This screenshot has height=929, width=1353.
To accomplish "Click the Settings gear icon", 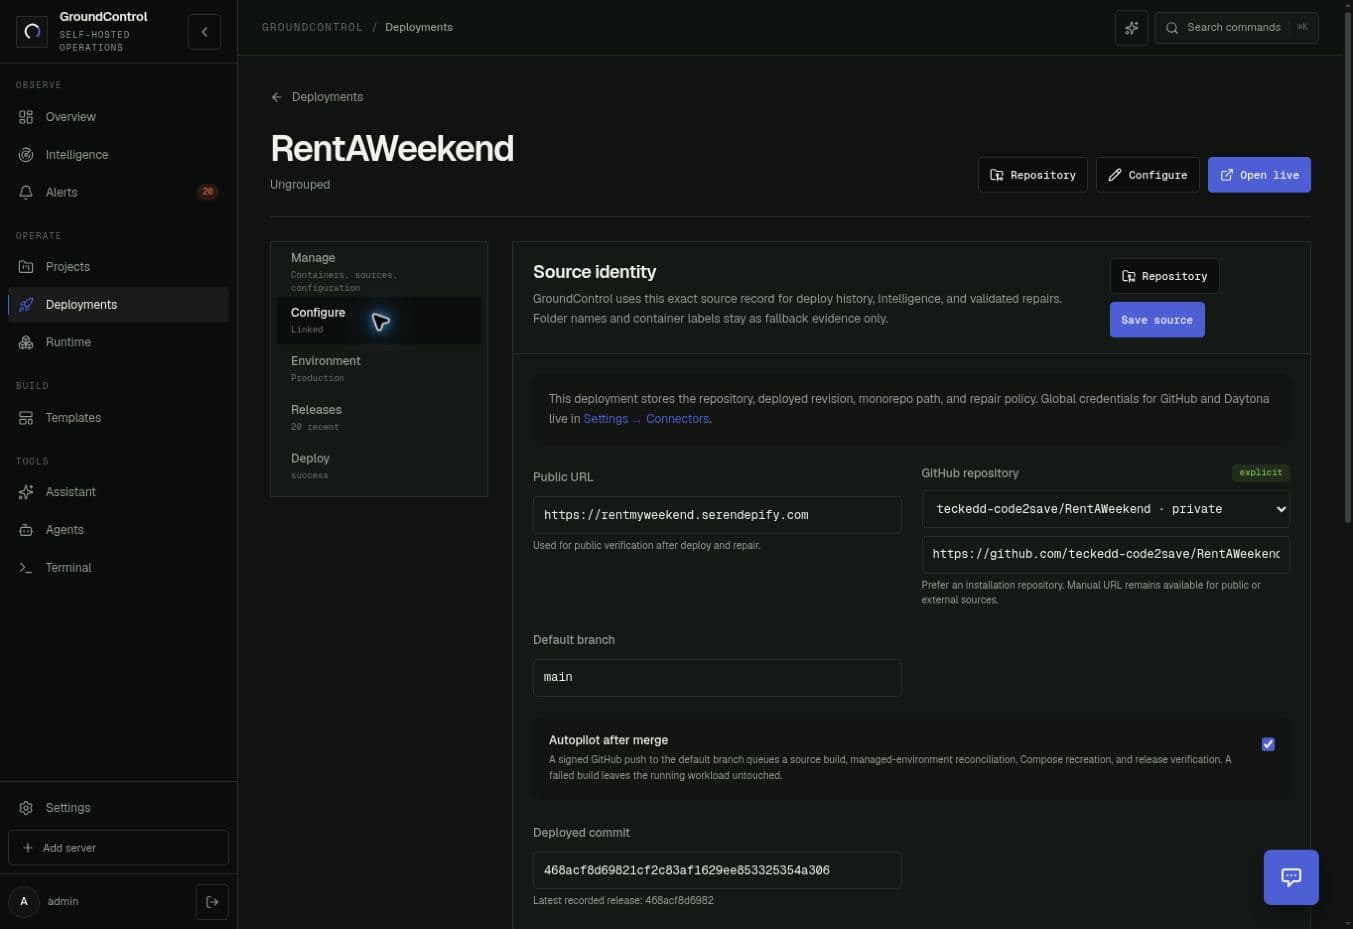I will (x=26, y=808).
